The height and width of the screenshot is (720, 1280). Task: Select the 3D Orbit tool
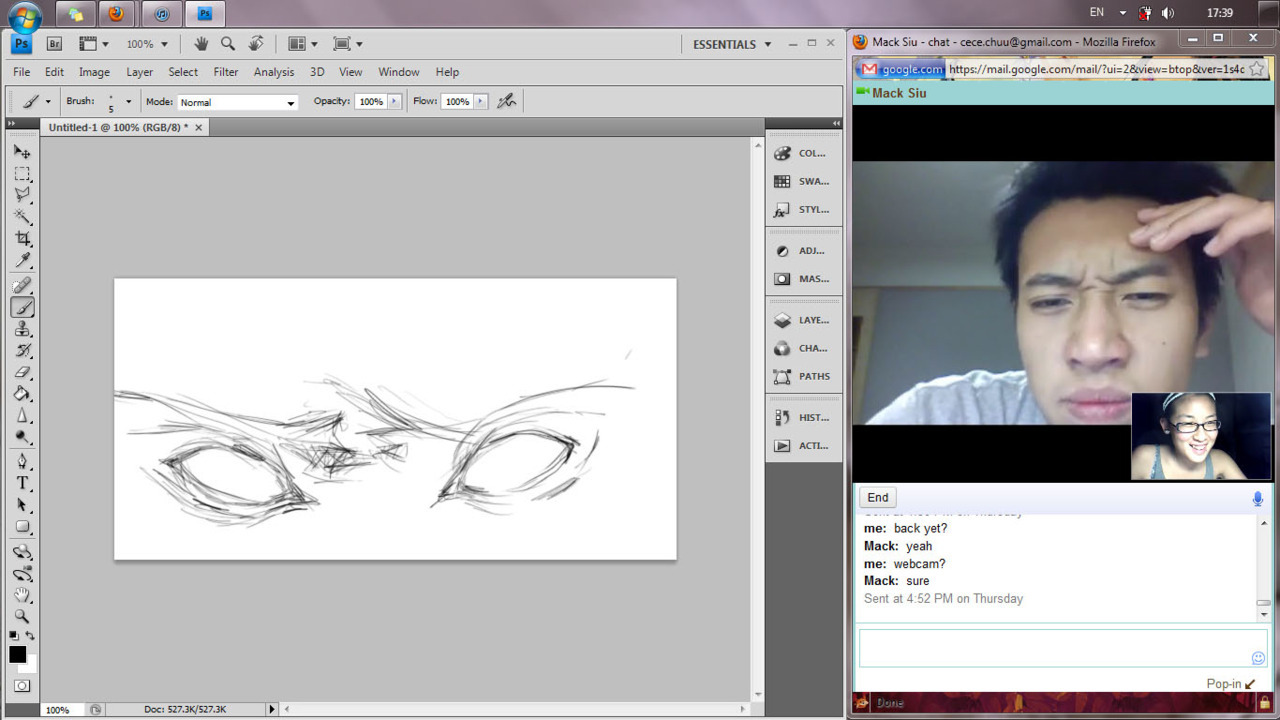pos(22,573)
